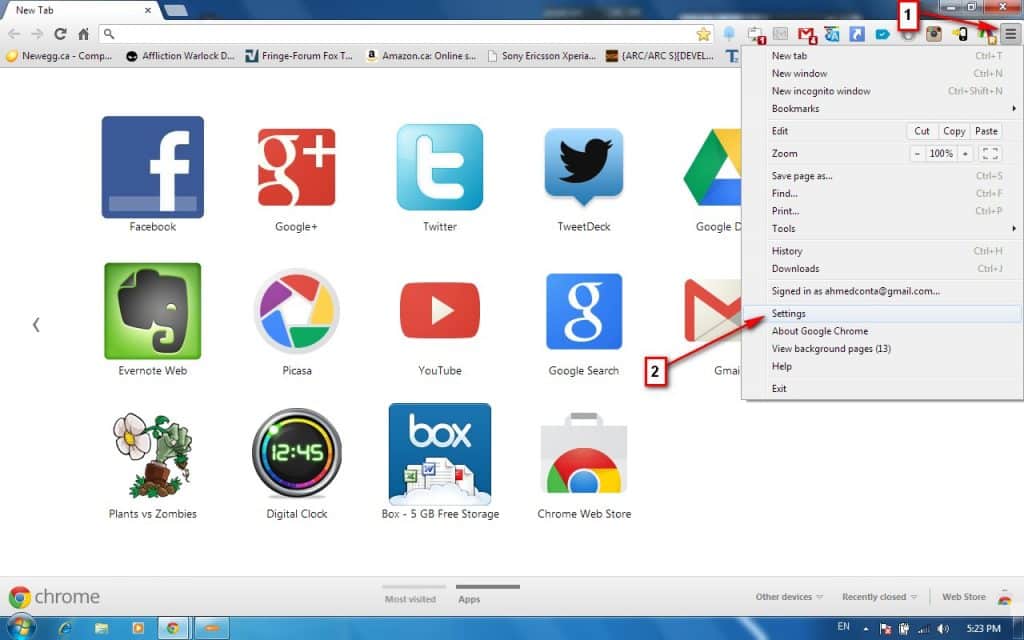The height and width of the screenshot is (640, 1024).
Task: Open the Gmail checker extension icon
Action: coord(806,34)
